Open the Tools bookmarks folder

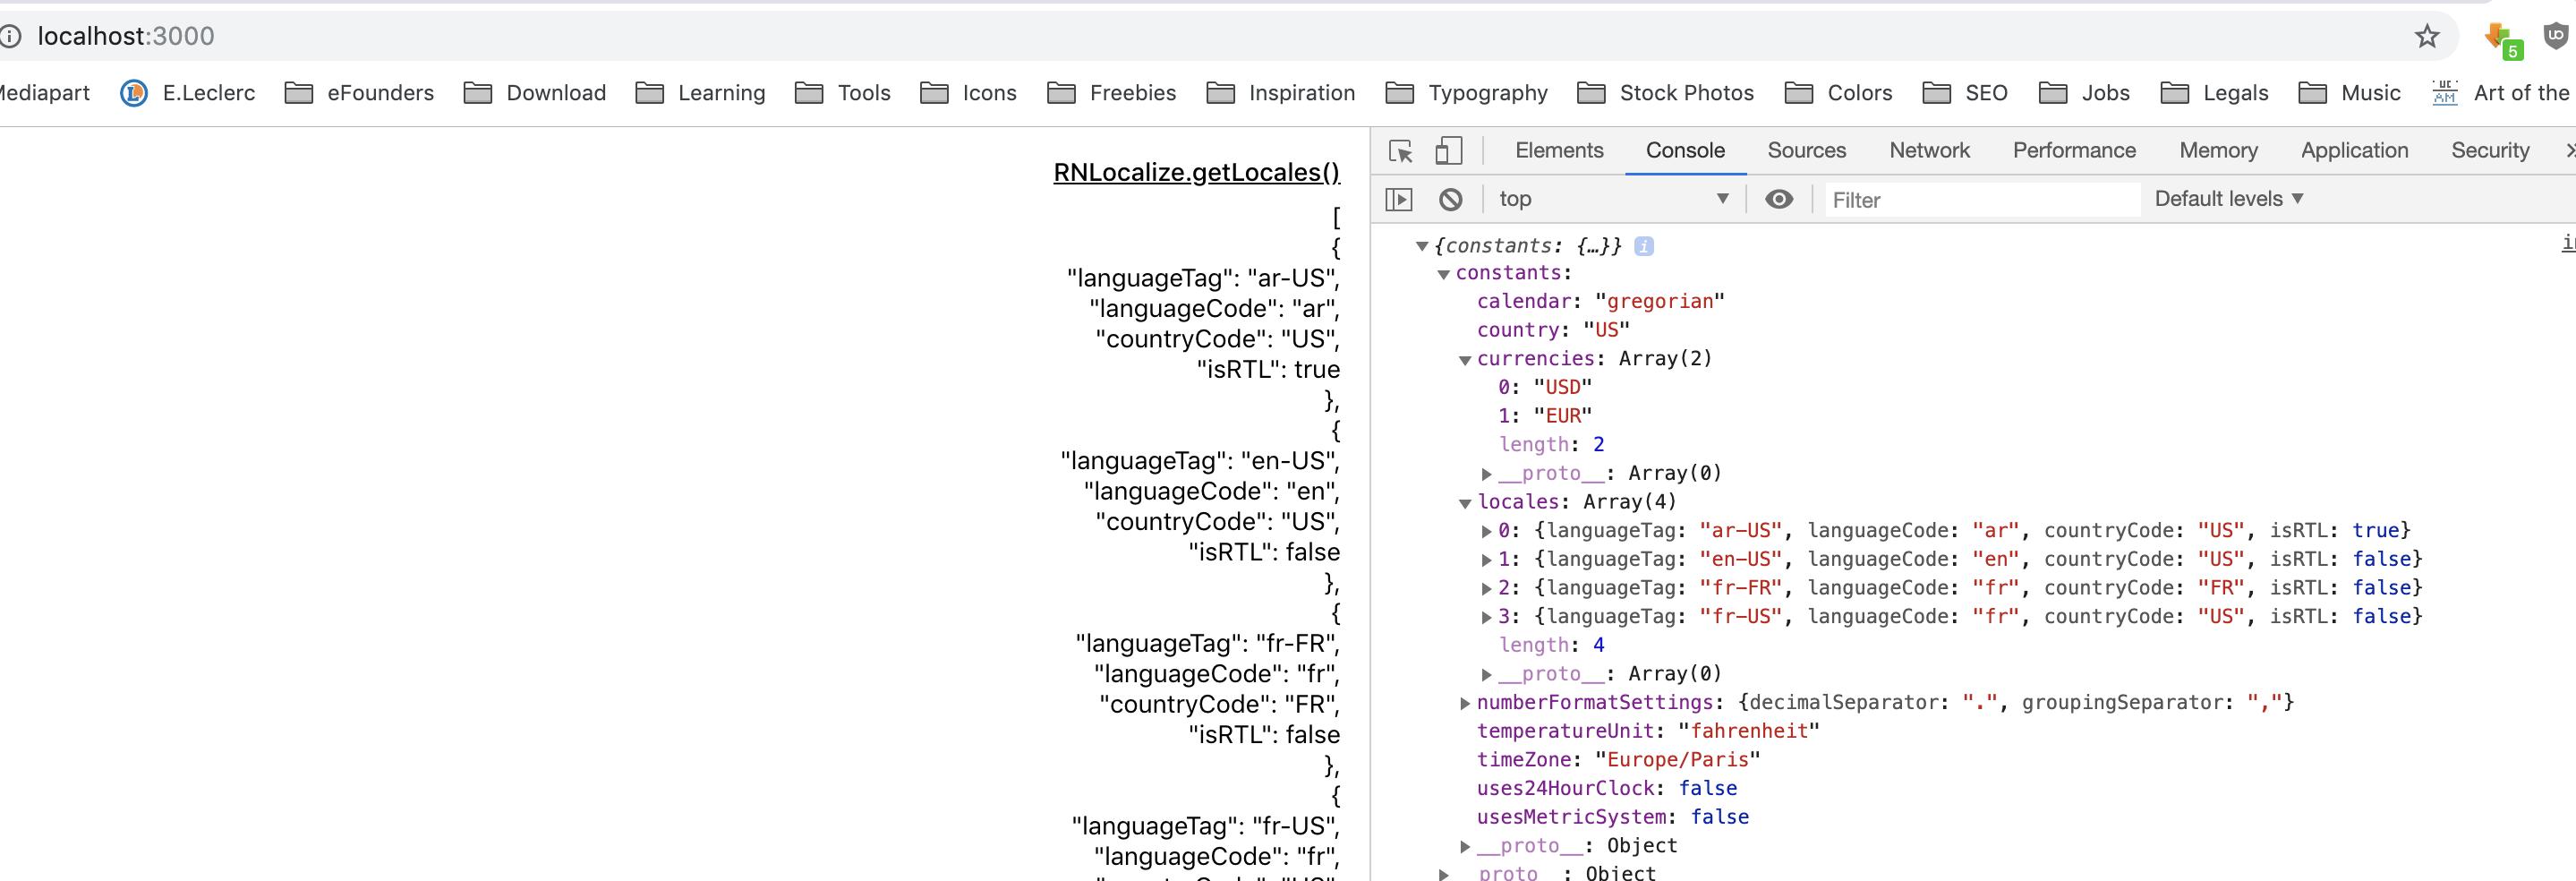(842, 93)
